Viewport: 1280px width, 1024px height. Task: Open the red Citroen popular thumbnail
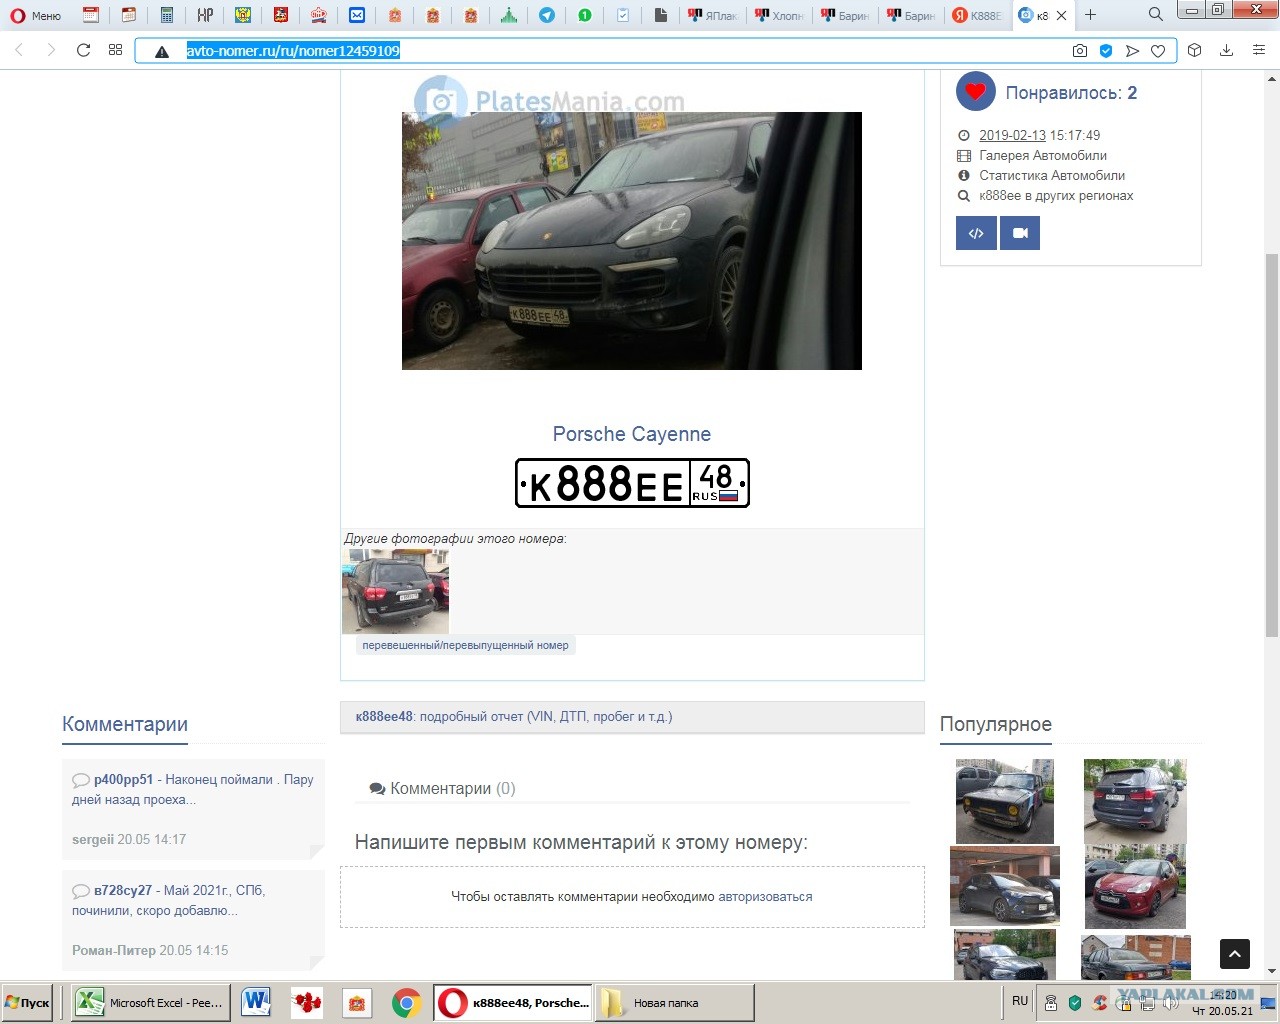point(1135,887)
